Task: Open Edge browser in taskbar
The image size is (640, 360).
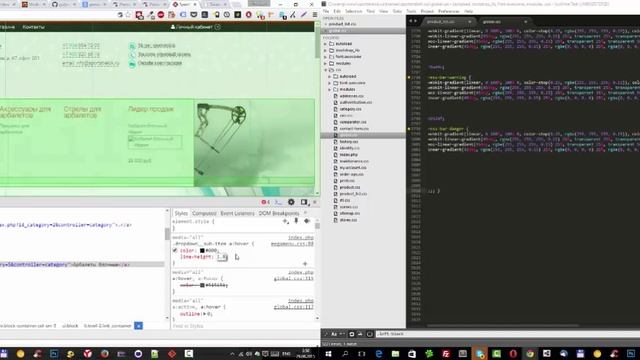Action: 378,353
